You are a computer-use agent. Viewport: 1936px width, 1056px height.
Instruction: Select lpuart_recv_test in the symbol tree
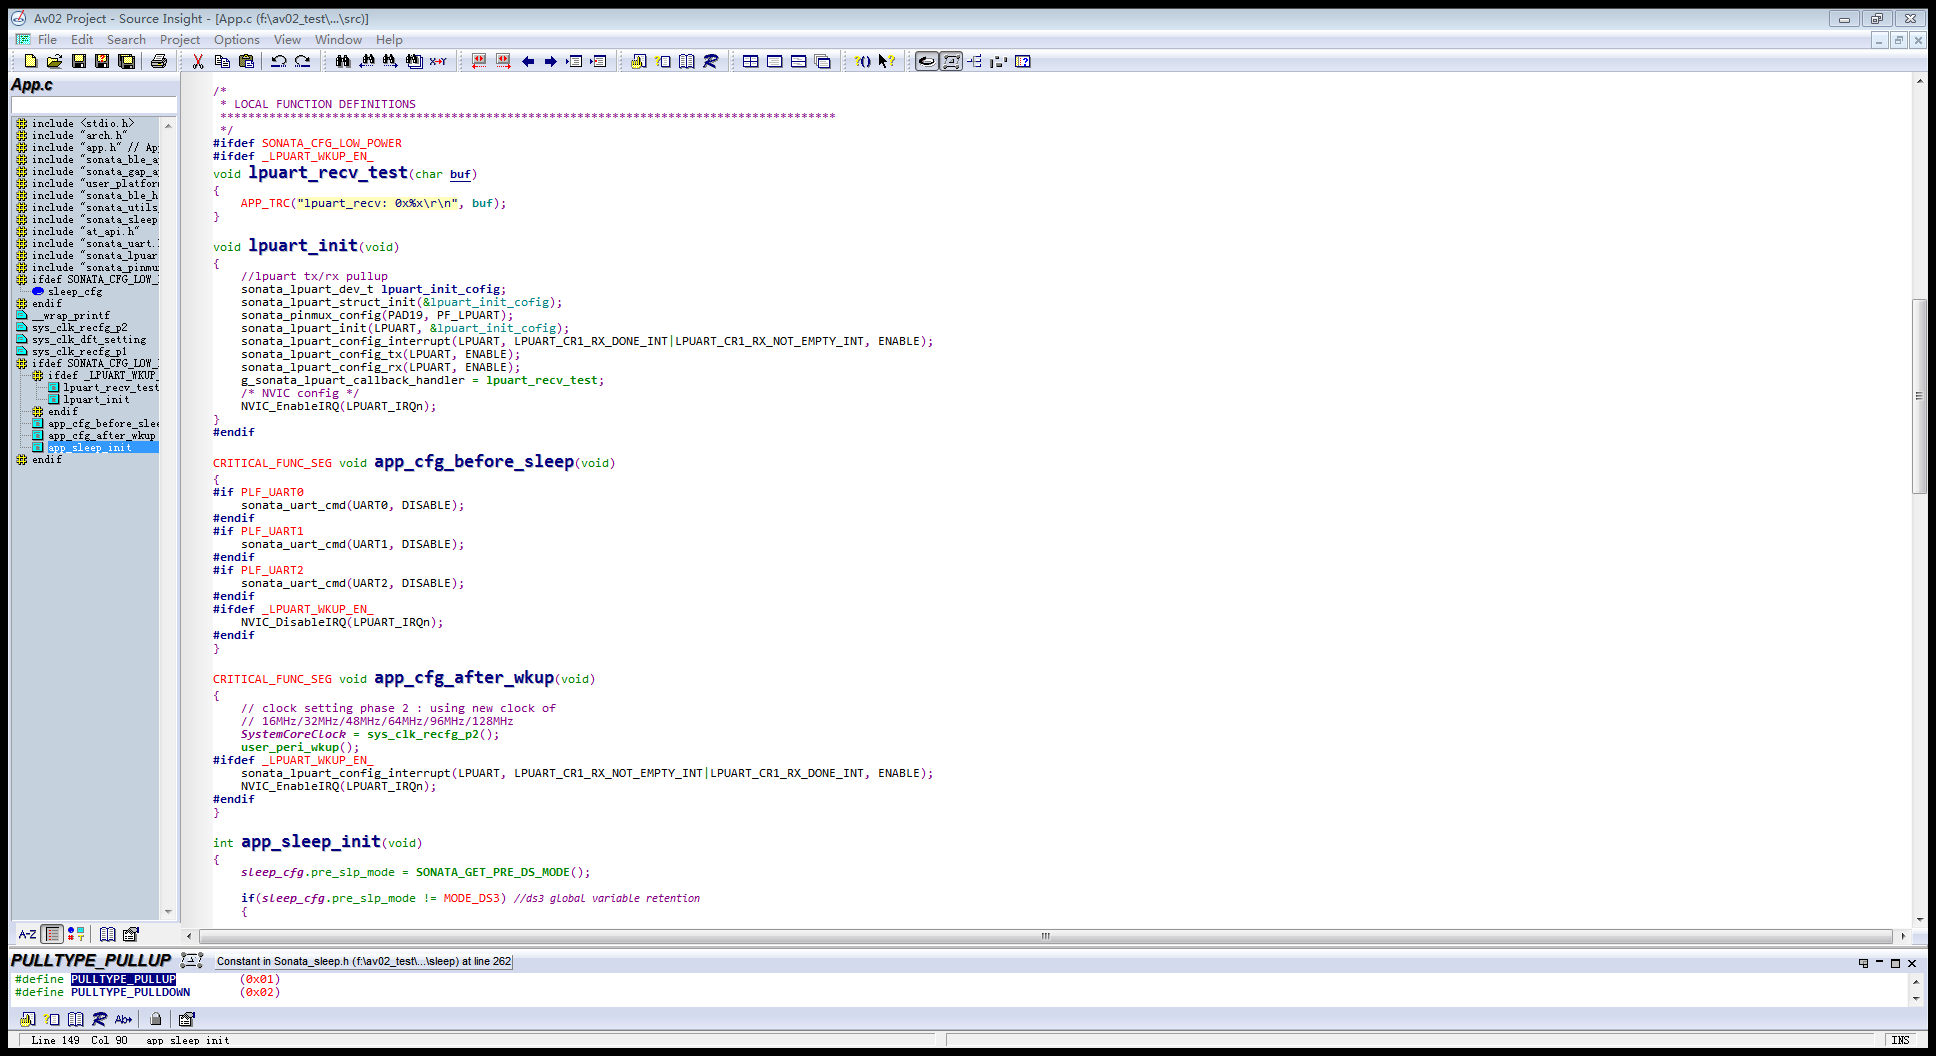point(110,388)
